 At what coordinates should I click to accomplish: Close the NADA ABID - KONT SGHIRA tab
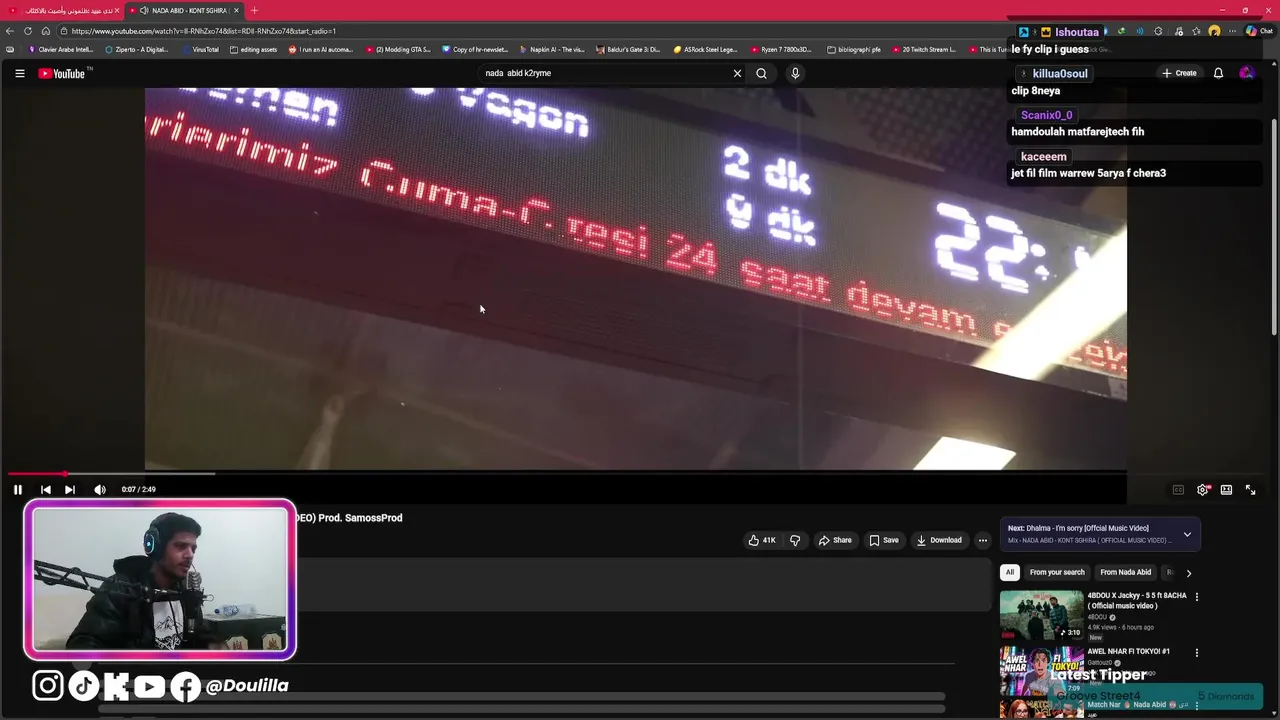(236, 10)
